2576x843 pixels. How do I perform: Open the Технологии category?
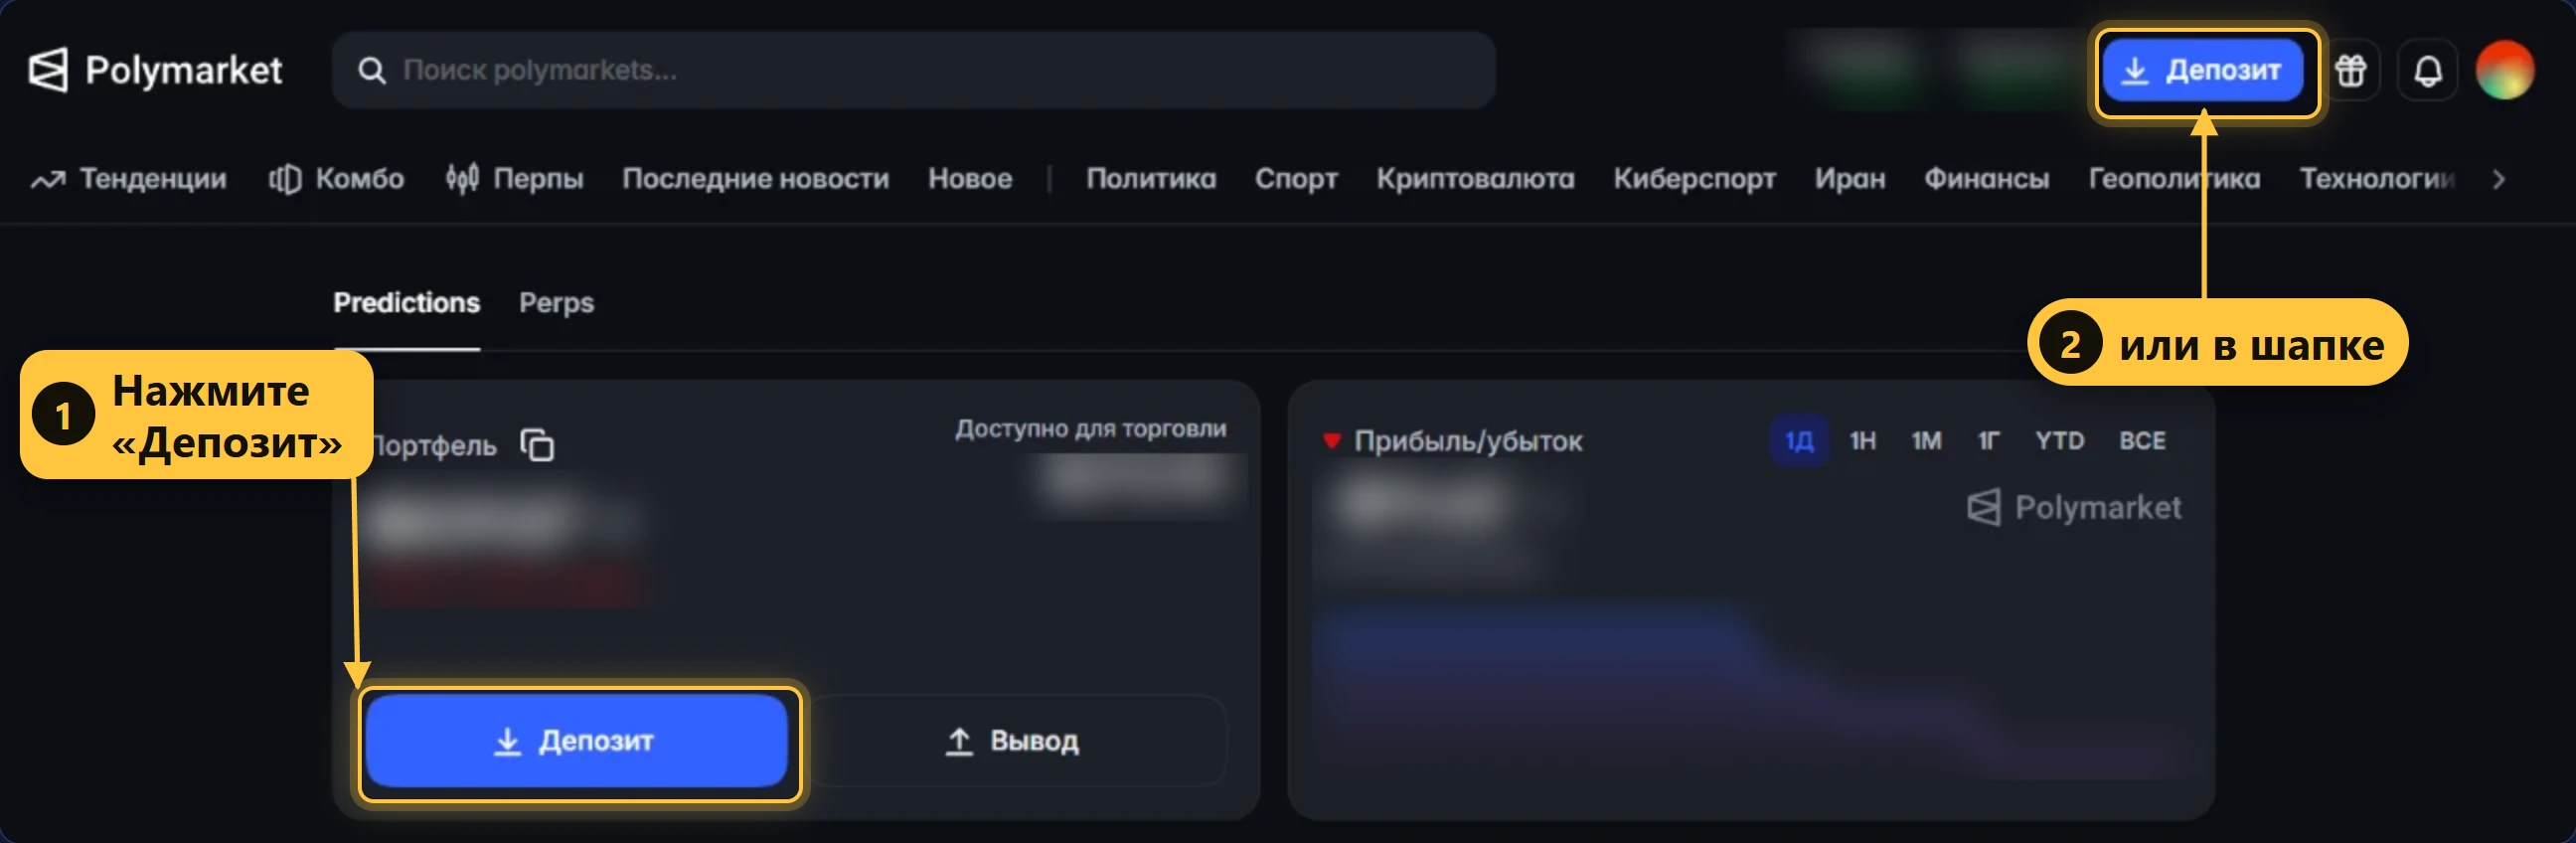(2377, 179)
